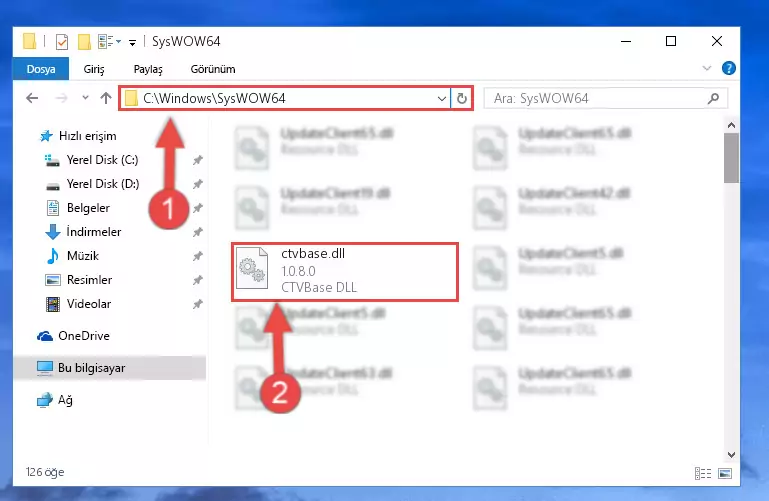The height and width of the screenshot is (501, 769).
Task: Click the Forward navigation arrow
Action: 61,98
